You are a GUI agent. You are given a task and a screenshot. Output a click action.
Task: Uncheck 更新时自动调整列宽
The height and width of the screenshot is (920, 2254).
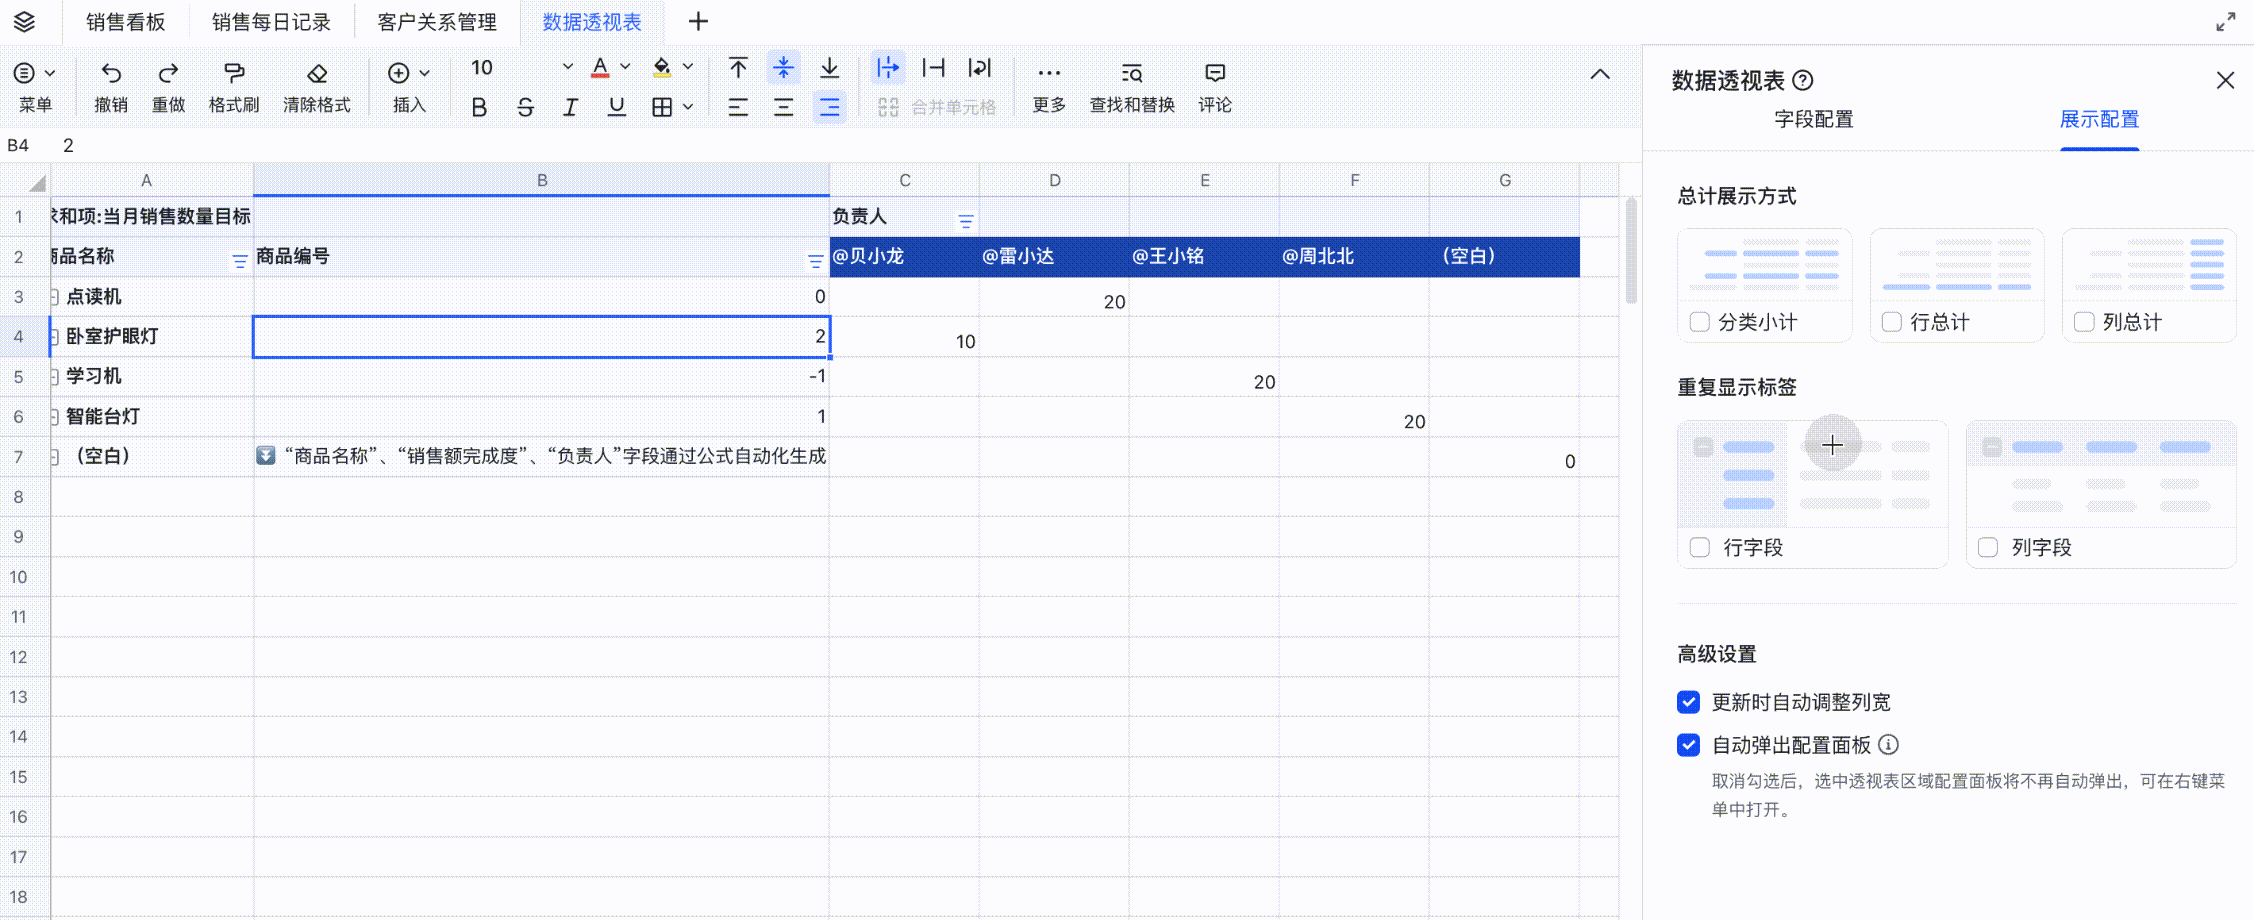point(1689,702)
